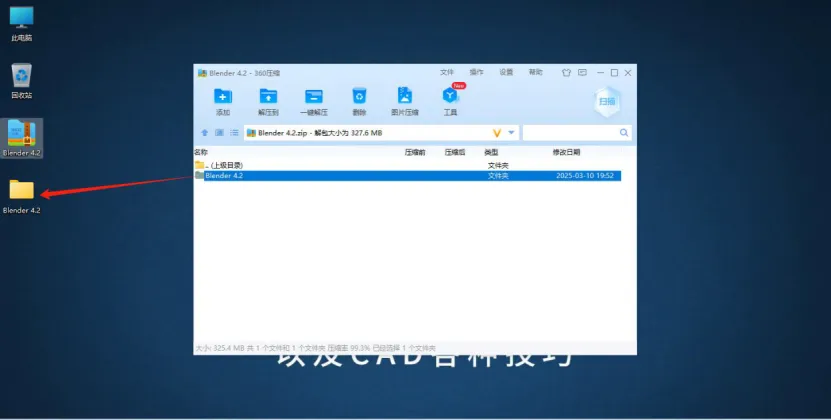Viewport: 831px width, 420px height.
Task: Select the .. (上级目录) parent folder row
Action: pos(407,165)
